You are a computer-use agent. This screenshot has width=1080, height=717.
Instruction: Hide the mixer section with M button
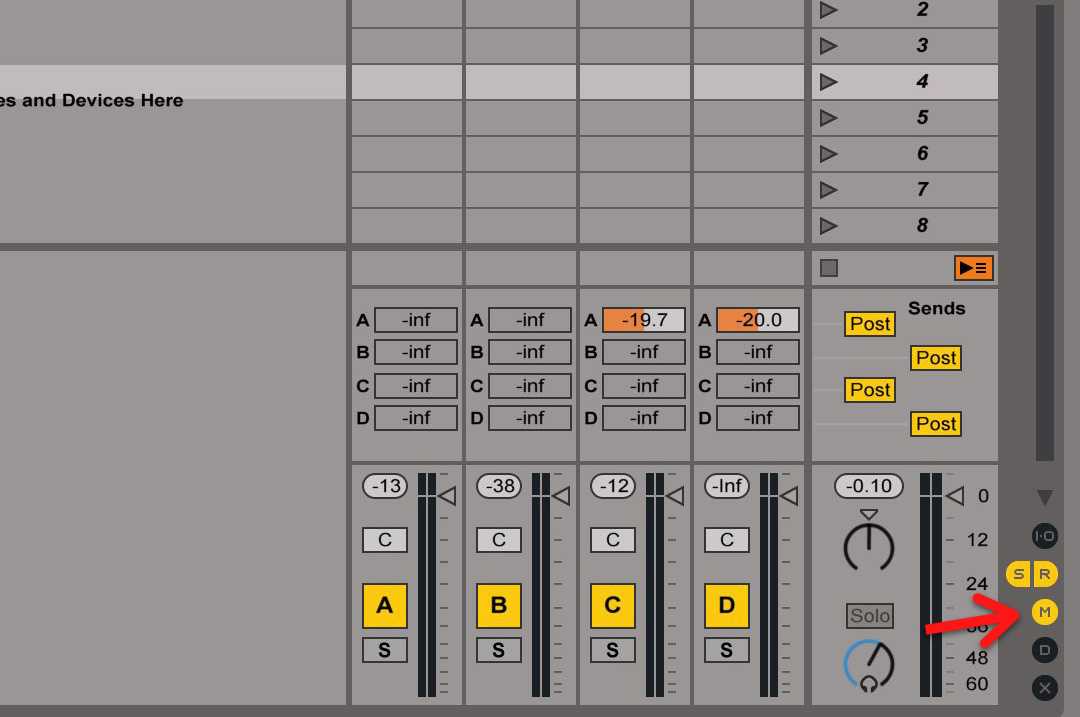point(1044,612)
